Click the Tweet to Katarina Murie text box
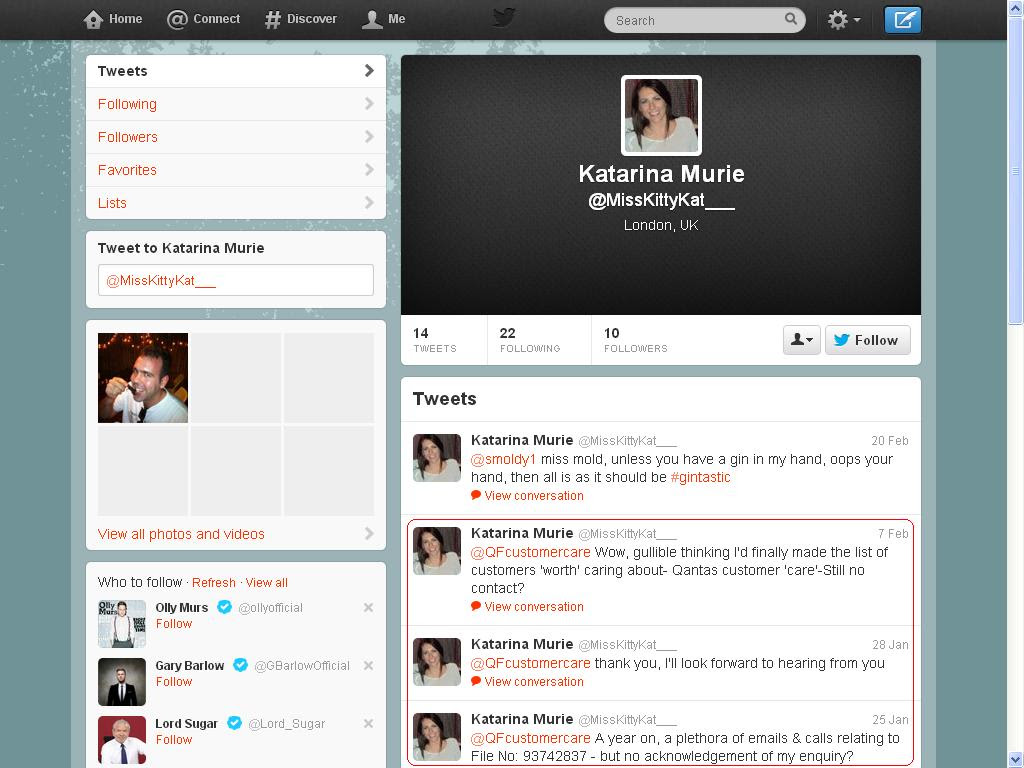The height and width of the screenshot is (768, 1024). [236, 280]
